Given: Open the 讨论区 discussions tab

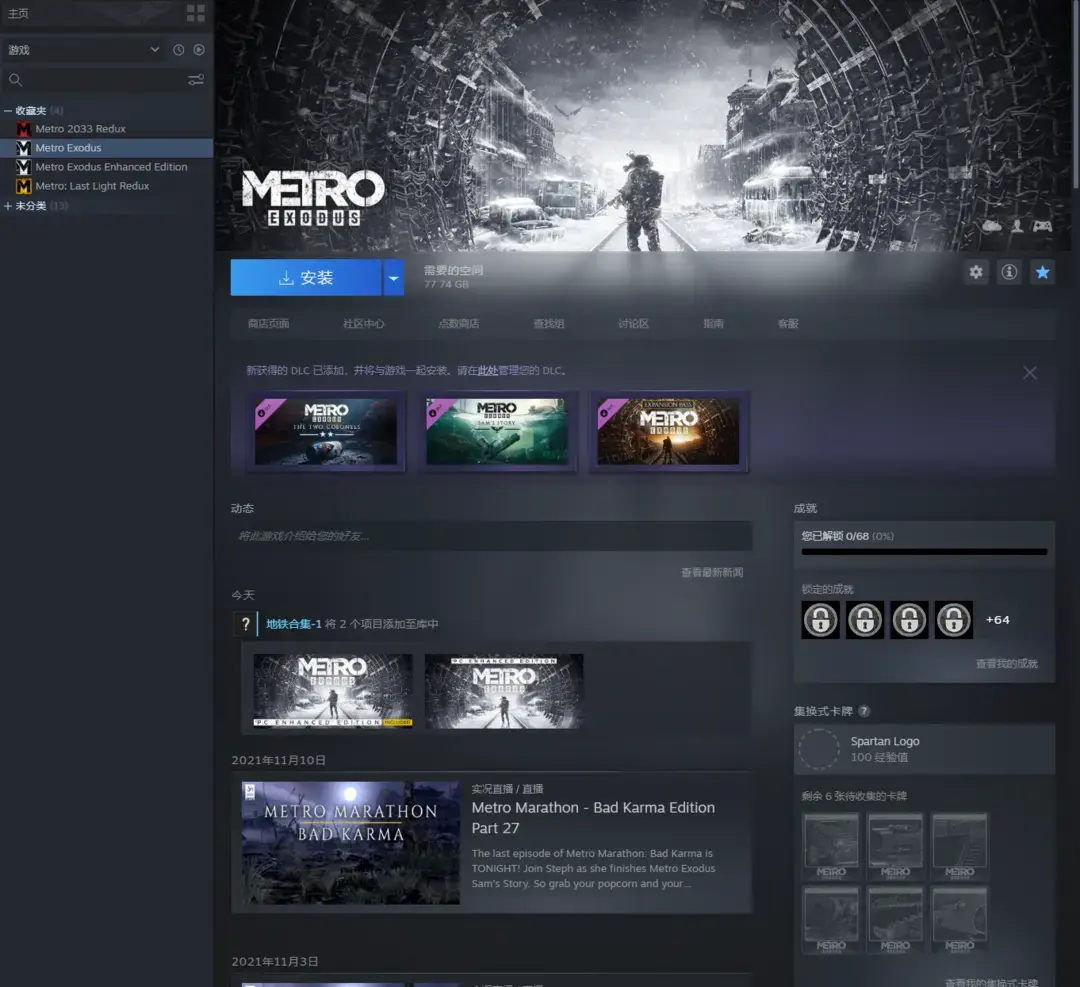Looking at the screenshot, I should 634,324.
